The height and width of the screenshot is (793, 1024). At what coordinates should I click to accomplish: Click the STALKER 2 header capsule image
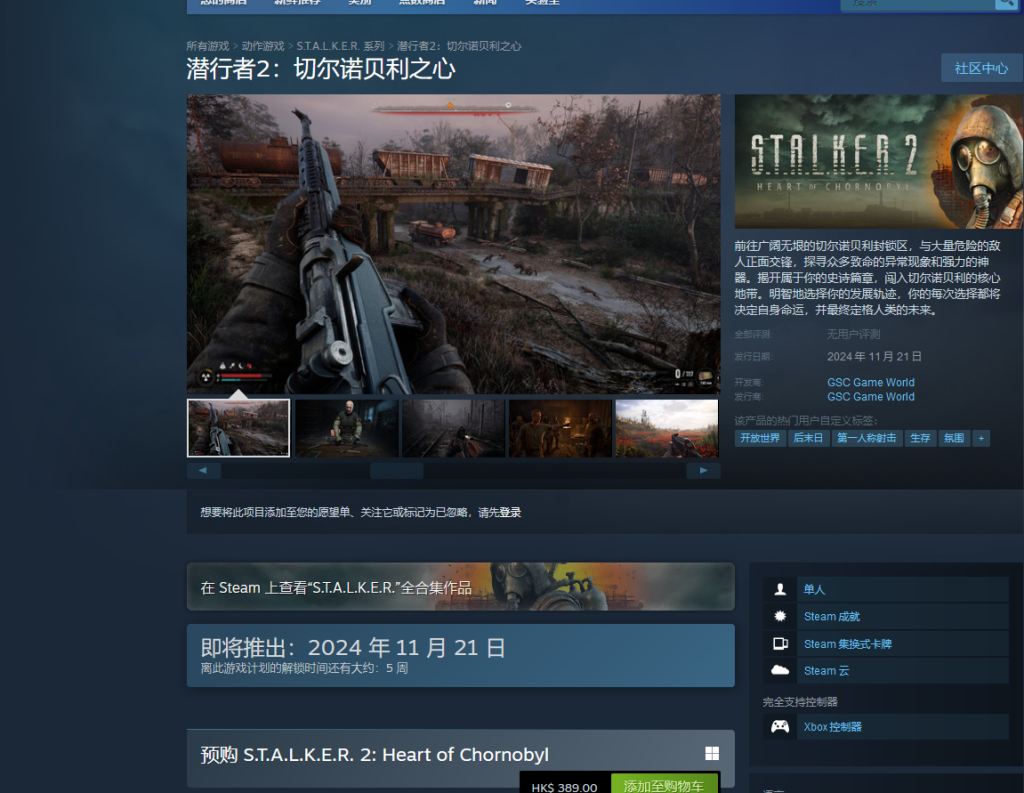pyautogui.click(x=878, y=161)
